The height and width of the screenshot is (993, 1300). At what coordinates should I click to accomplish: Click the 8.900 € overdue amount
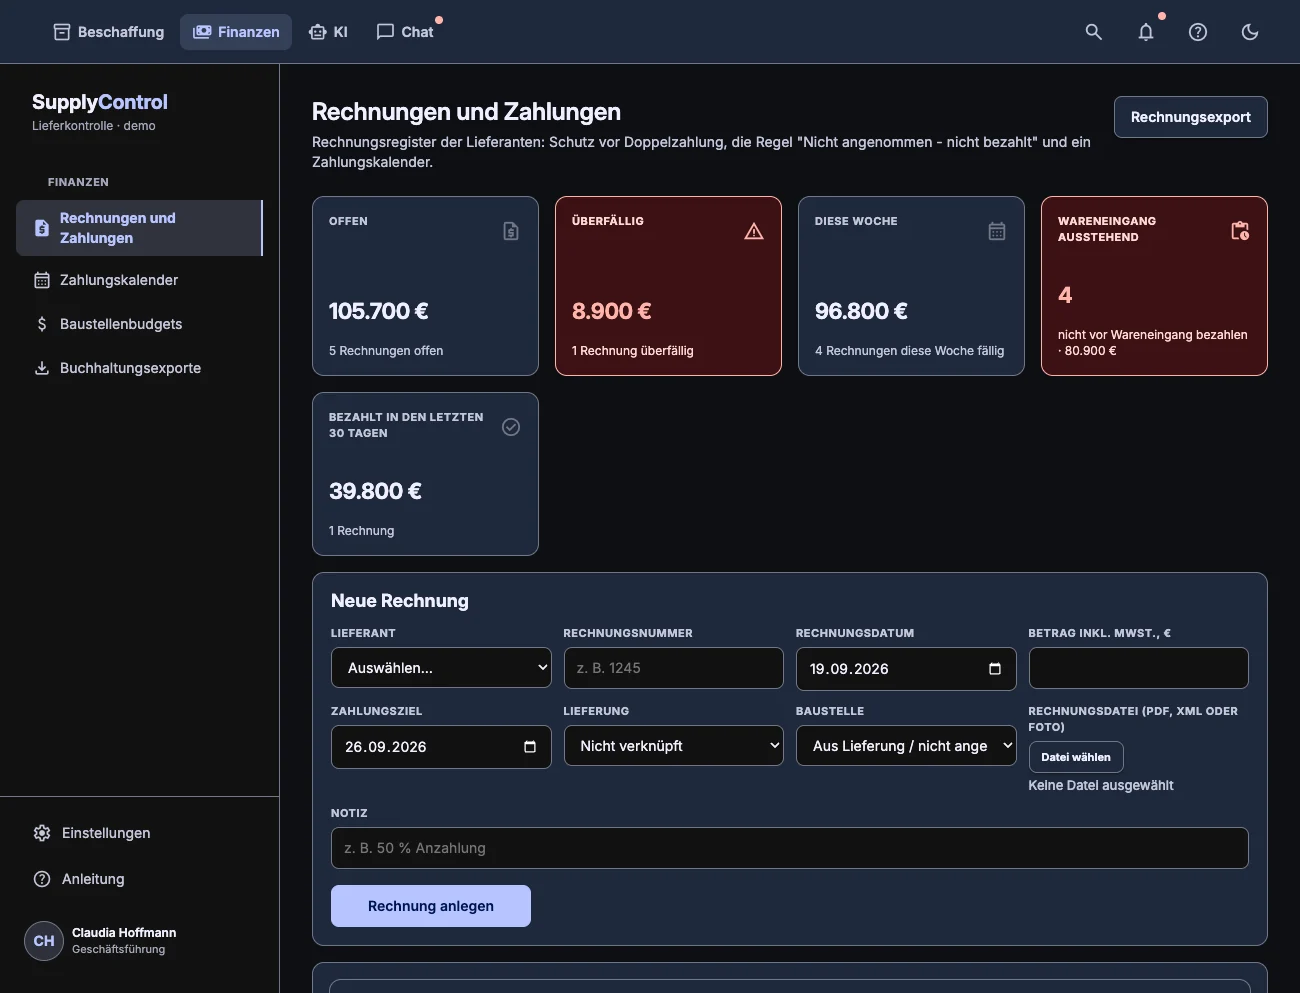tap(612, 311)
